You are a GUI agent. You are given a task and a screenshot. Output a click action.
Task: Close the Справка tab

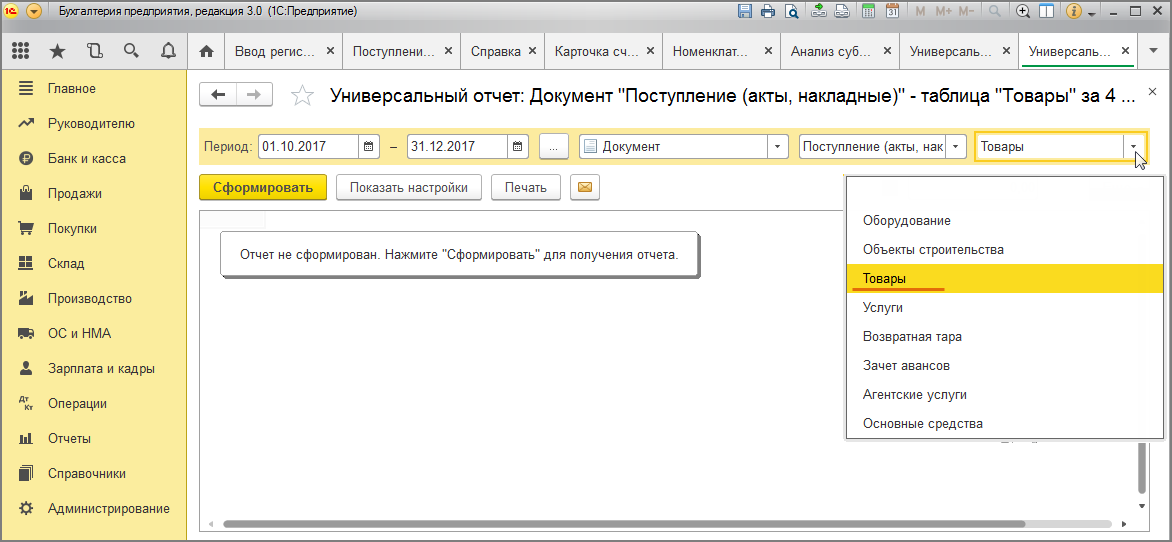(x=532, y=51)
